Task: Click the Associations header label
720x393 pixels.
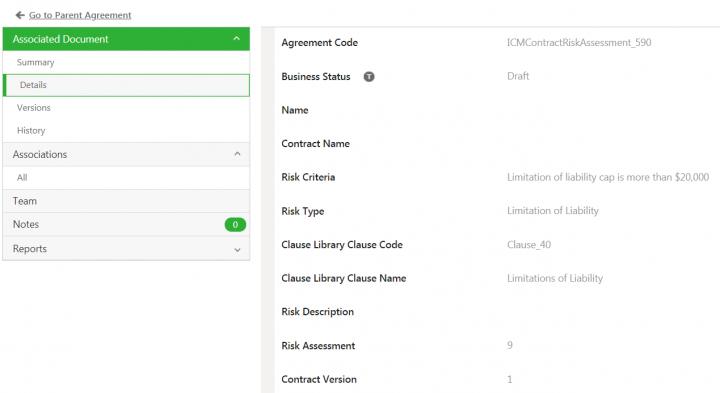Action: click(40, 154)
